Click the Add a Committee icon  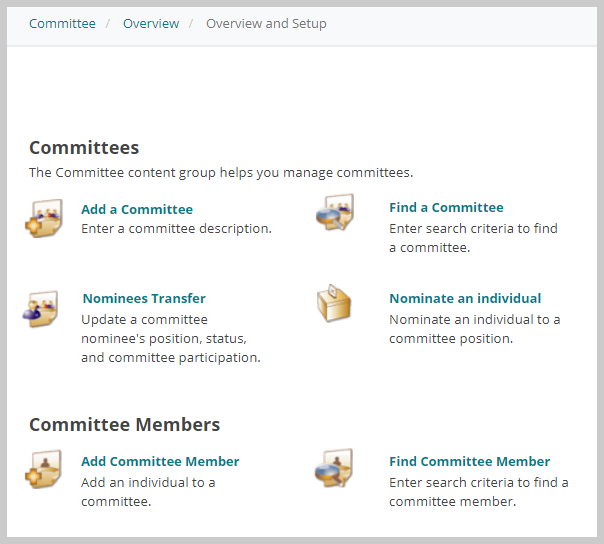[44, 218]
